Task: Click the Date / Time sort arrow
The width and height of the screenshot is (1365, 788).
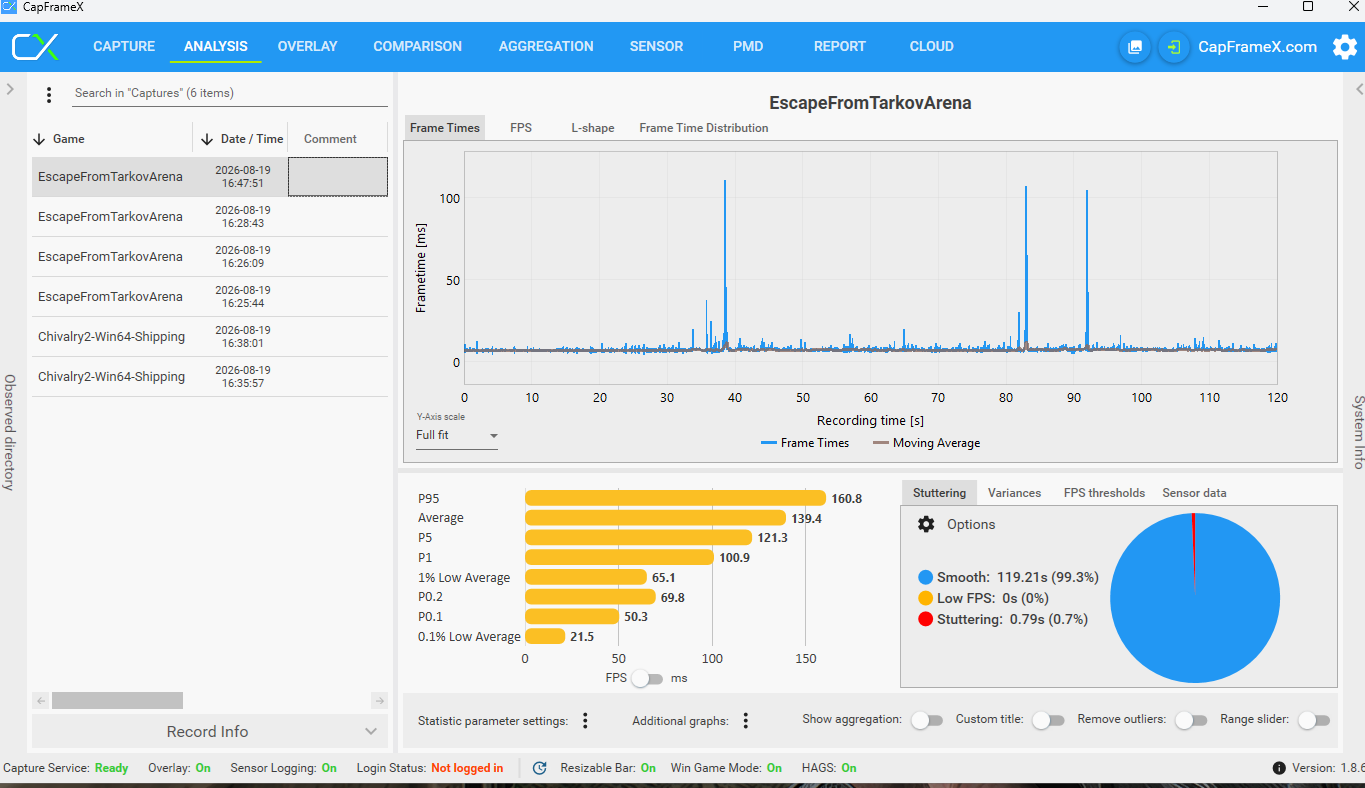Action: 208,139
